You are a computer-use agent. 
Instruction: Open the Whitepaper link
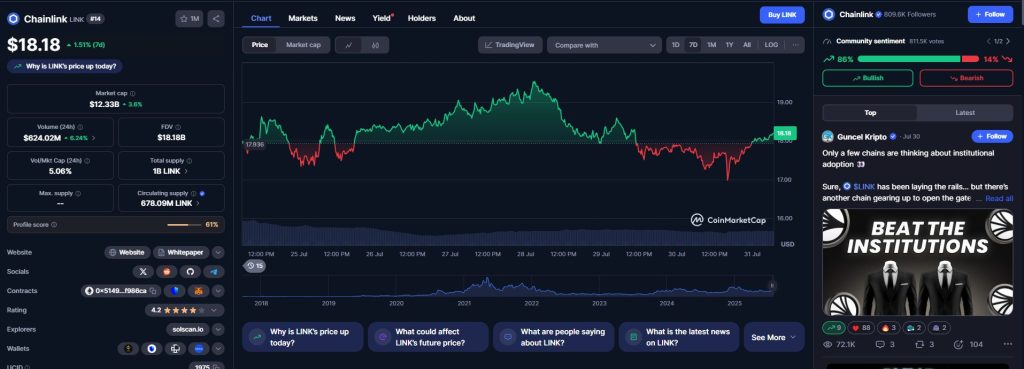[182, 252]
